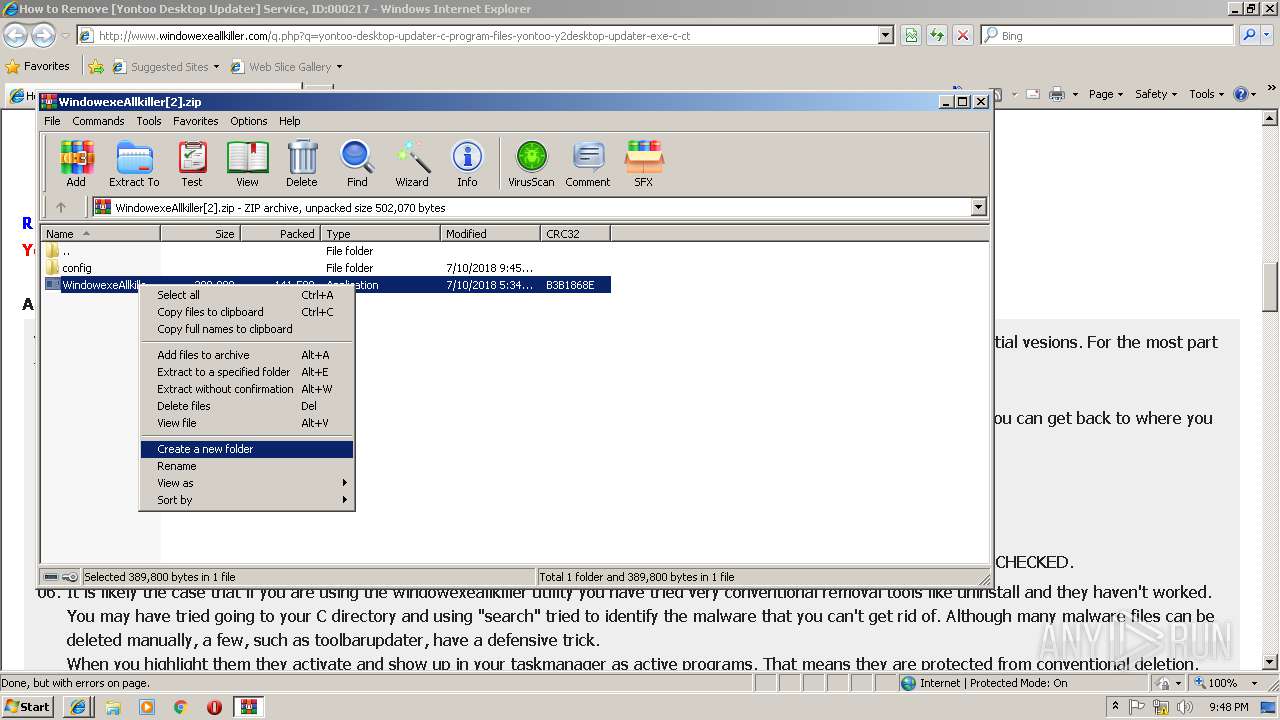Image resolution: width=1280 pixels, height=720 pixels.
Task: Open the Favorites star button
Action: coord(38,66)
